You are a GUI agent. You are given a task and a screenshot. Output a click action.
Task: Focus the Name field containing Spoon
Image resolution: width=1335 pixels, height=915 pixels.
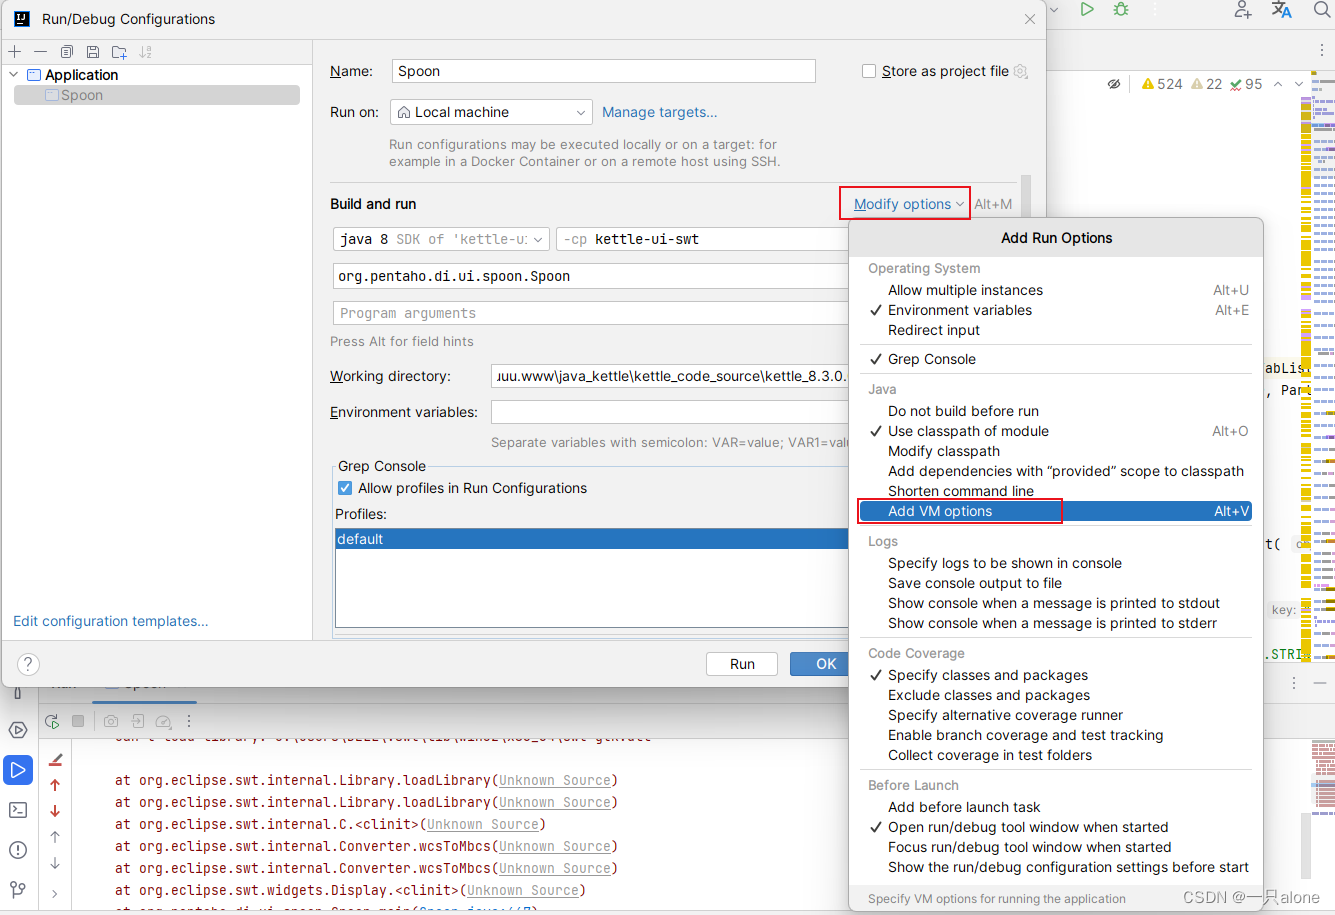(x=604, y=71)
